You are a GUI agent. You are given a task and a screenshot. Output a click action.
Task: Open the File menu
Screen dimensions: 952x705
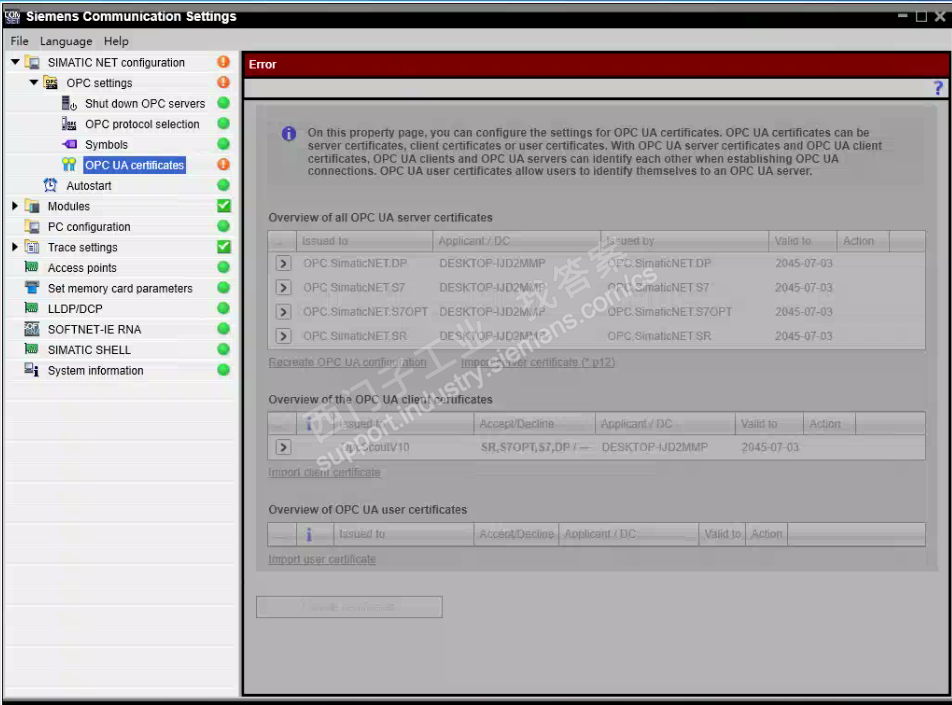19,41
